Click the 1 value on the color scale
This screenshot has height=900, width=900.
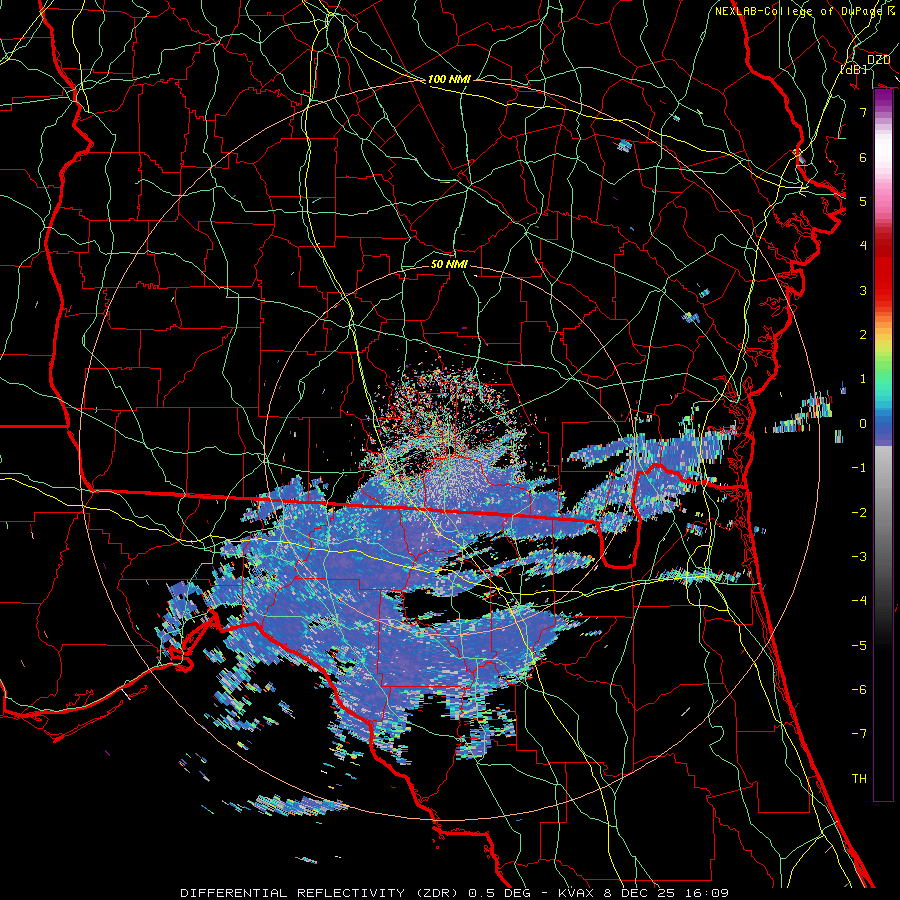863,379
